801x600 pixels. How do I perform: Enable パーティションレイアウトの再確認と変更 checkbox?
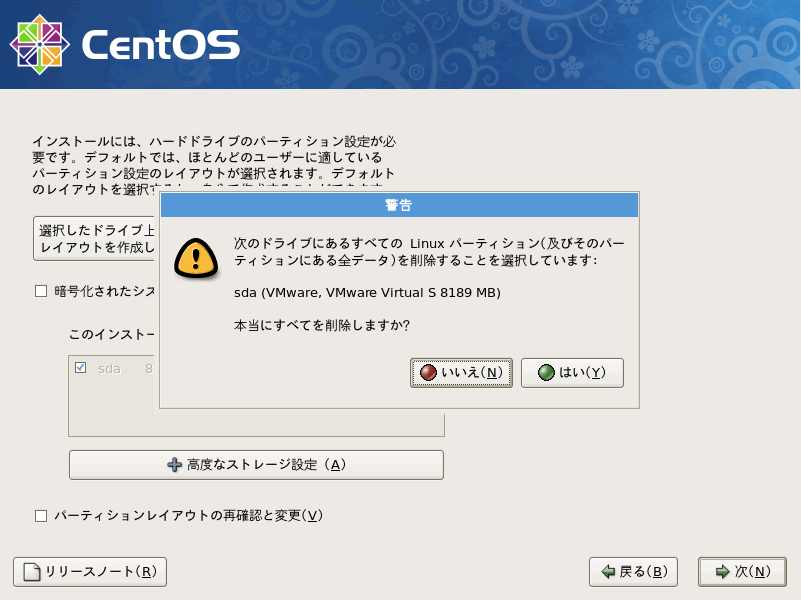click(x=41, y=516)
